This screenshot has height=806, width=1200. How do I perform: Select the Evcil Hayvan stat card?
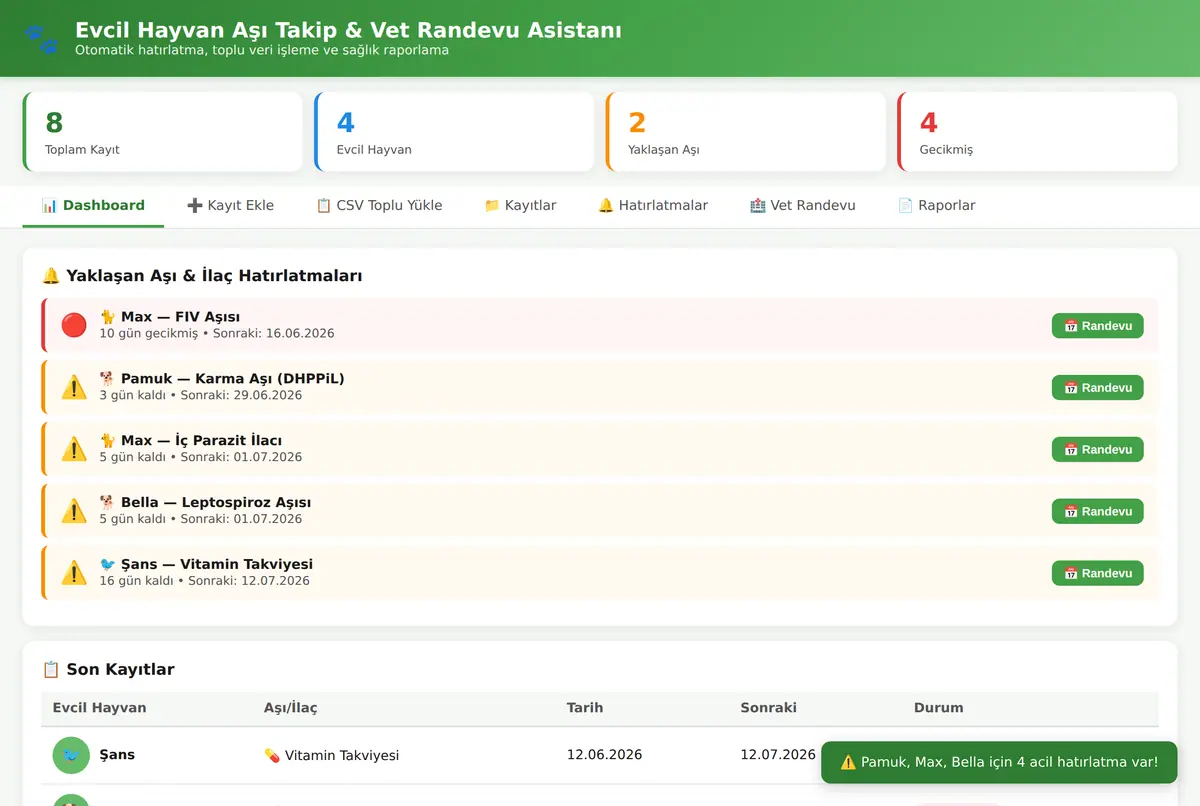[x=454, y=132]
